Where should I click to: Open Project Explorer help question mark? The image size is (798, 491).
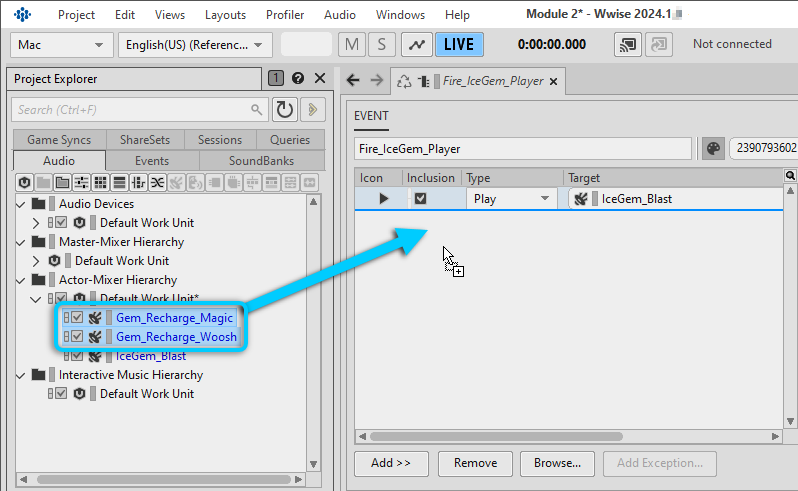pos(299,79)
